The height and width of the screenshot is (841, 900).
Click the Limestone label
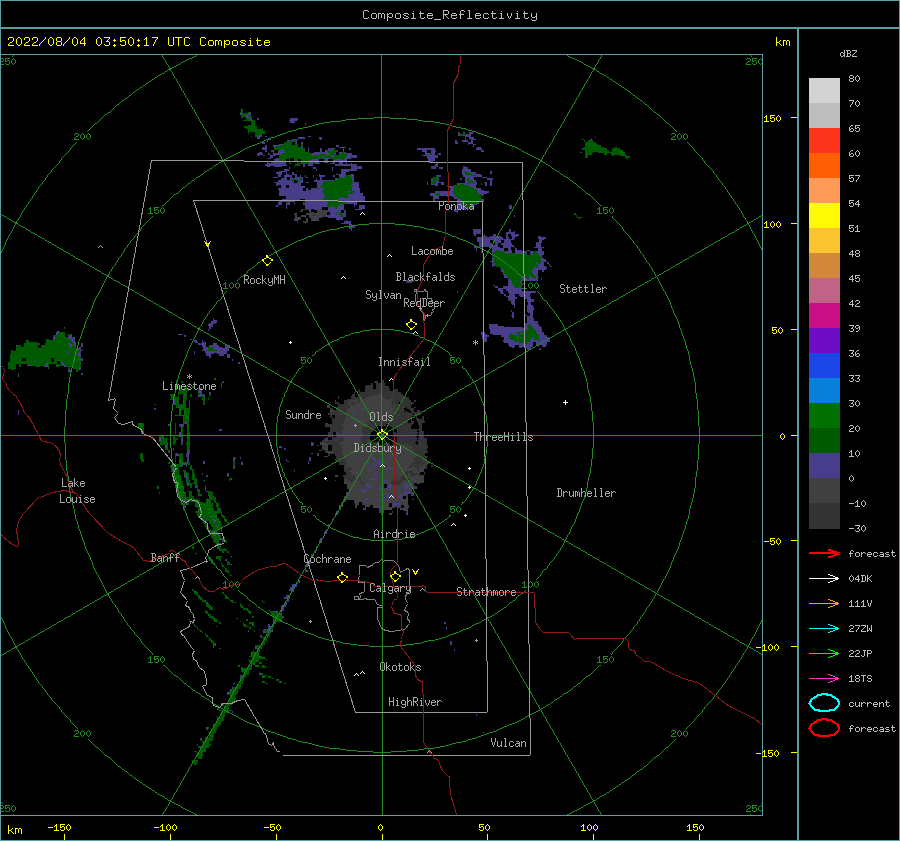[x=189, y=386]
